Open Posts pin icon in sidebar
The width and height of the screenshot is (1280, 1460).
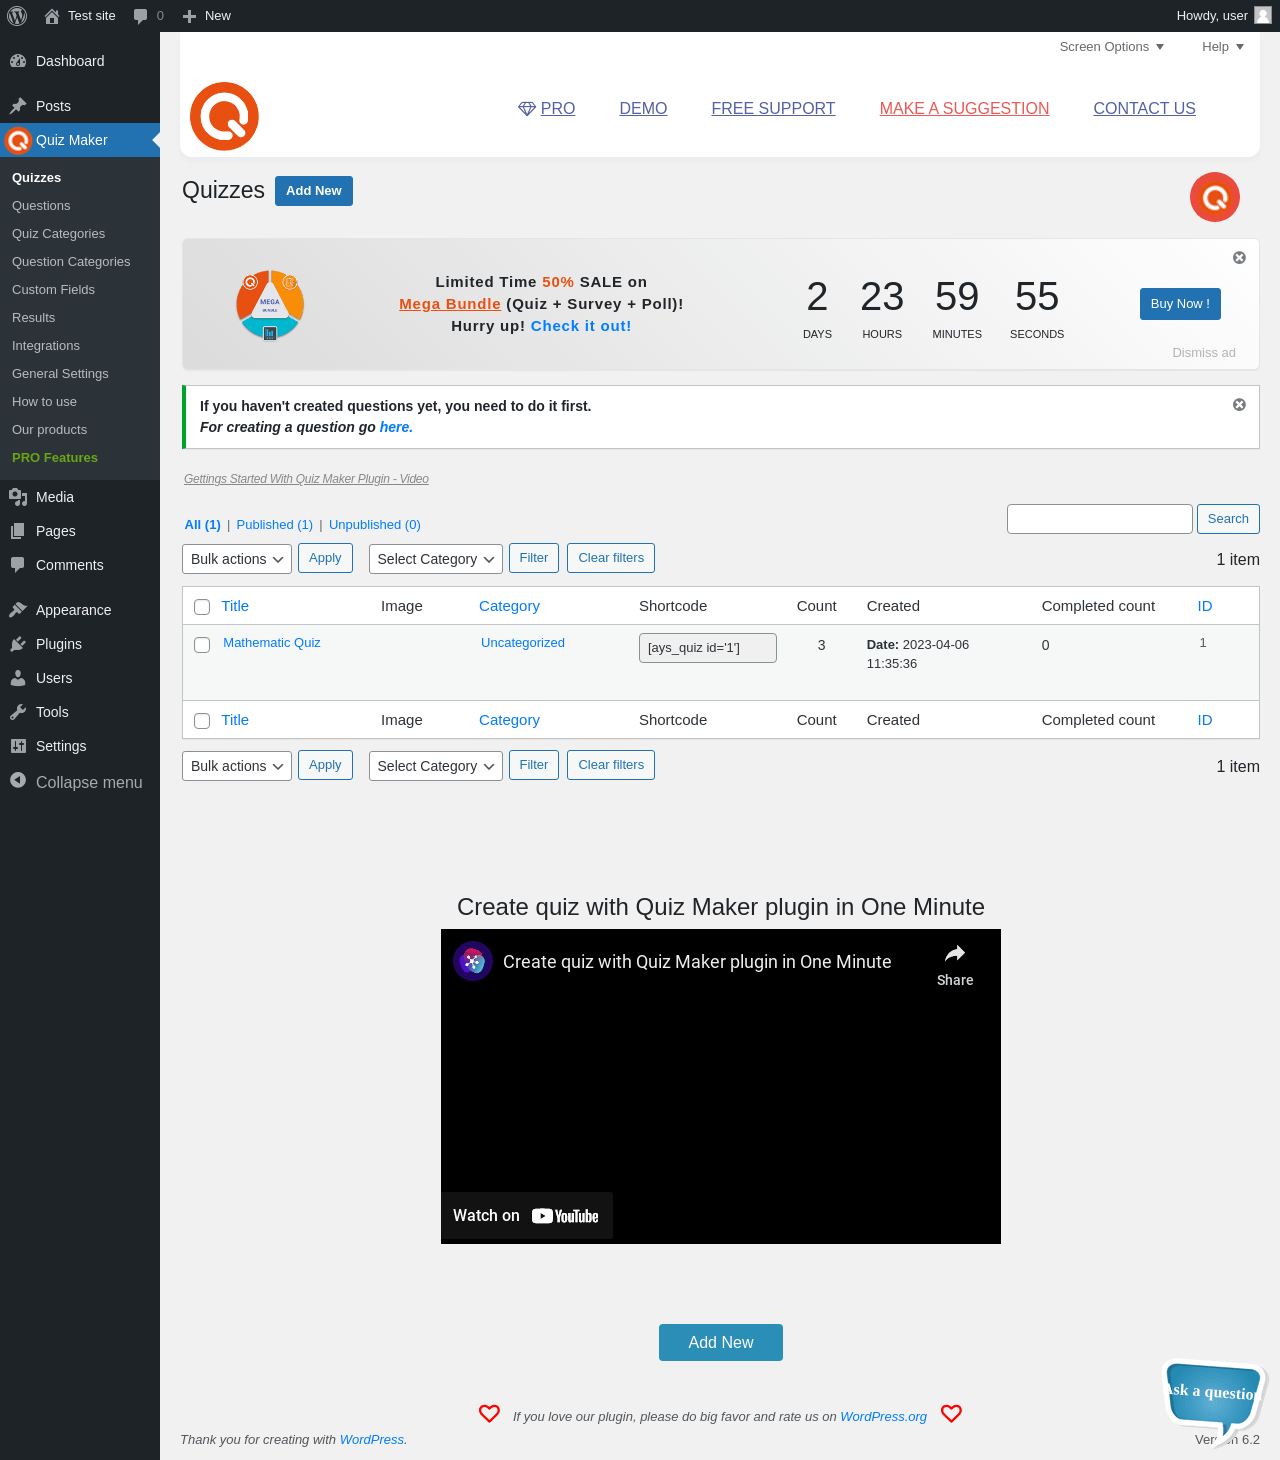[18, 106]
